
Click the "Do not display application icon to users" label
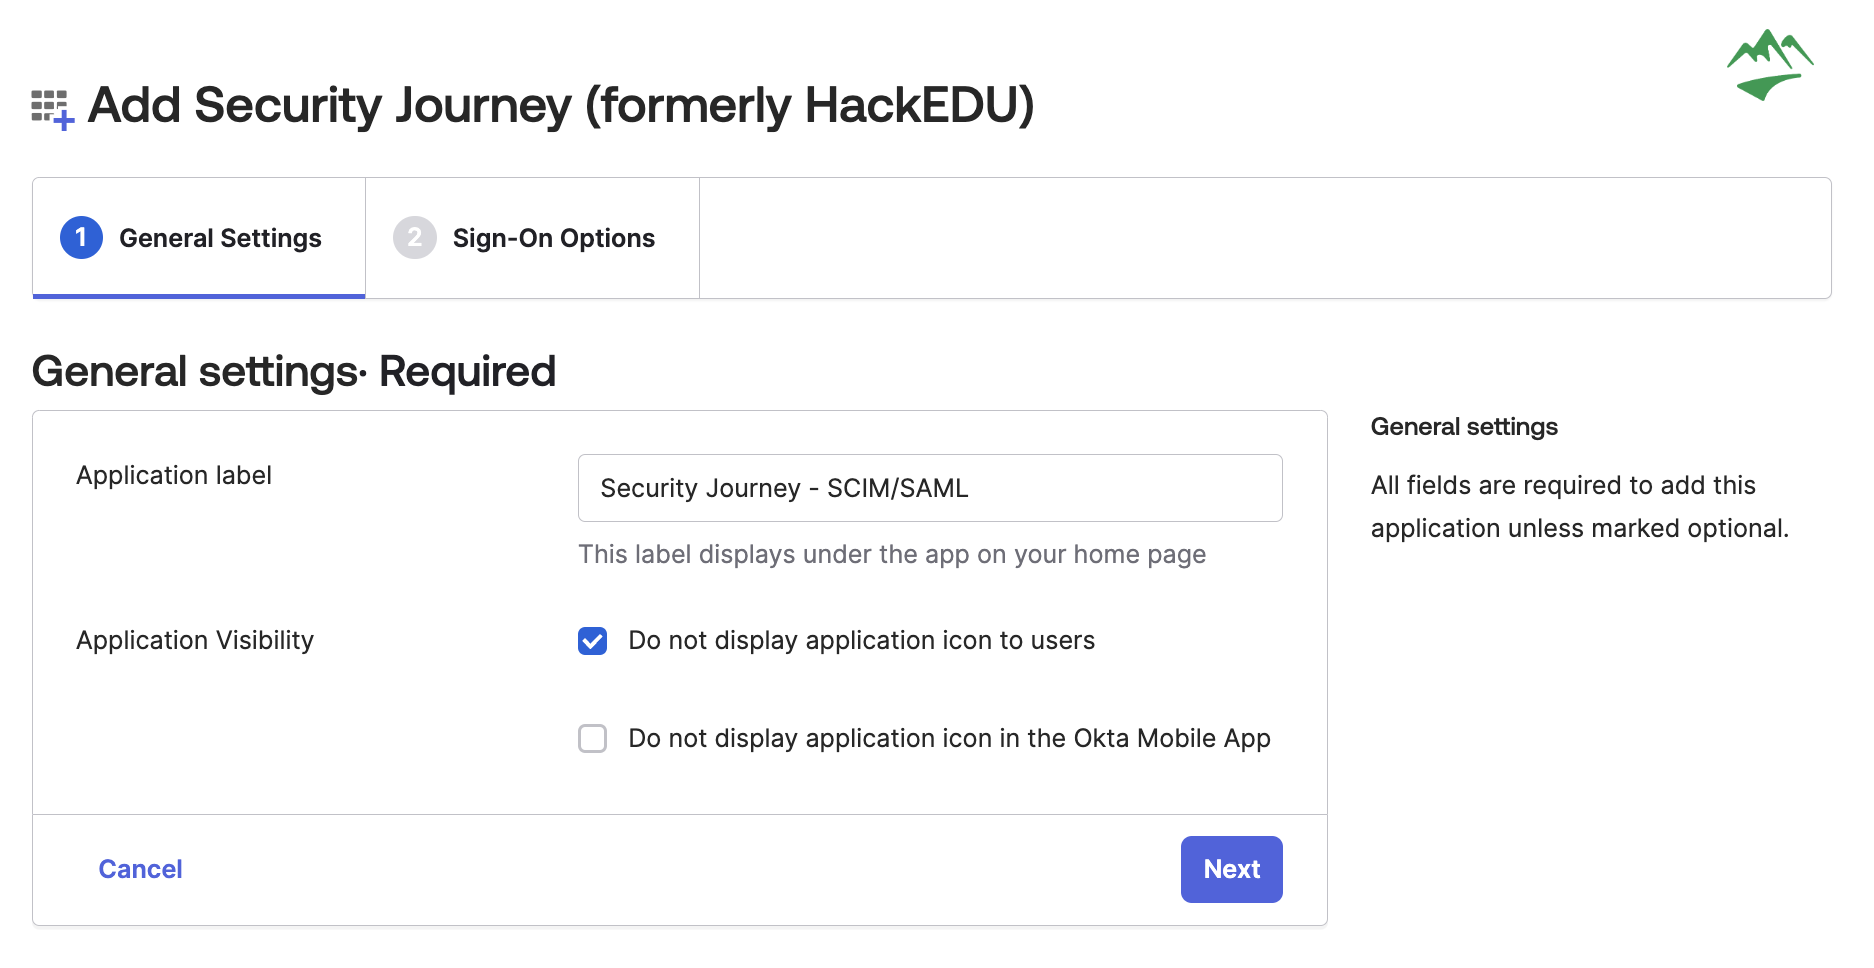(861, 640)
